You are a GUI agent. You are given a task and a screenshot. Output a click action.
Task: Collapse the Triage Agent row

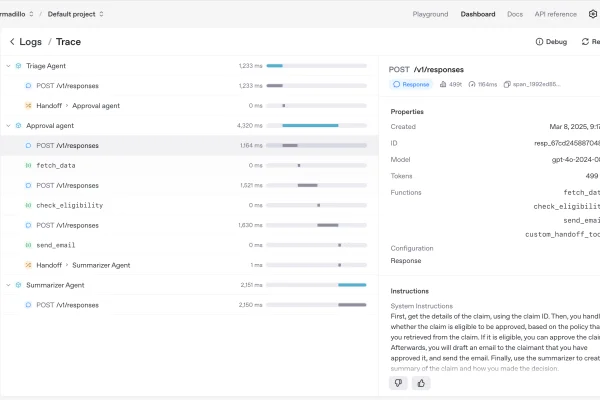(8, 66)
